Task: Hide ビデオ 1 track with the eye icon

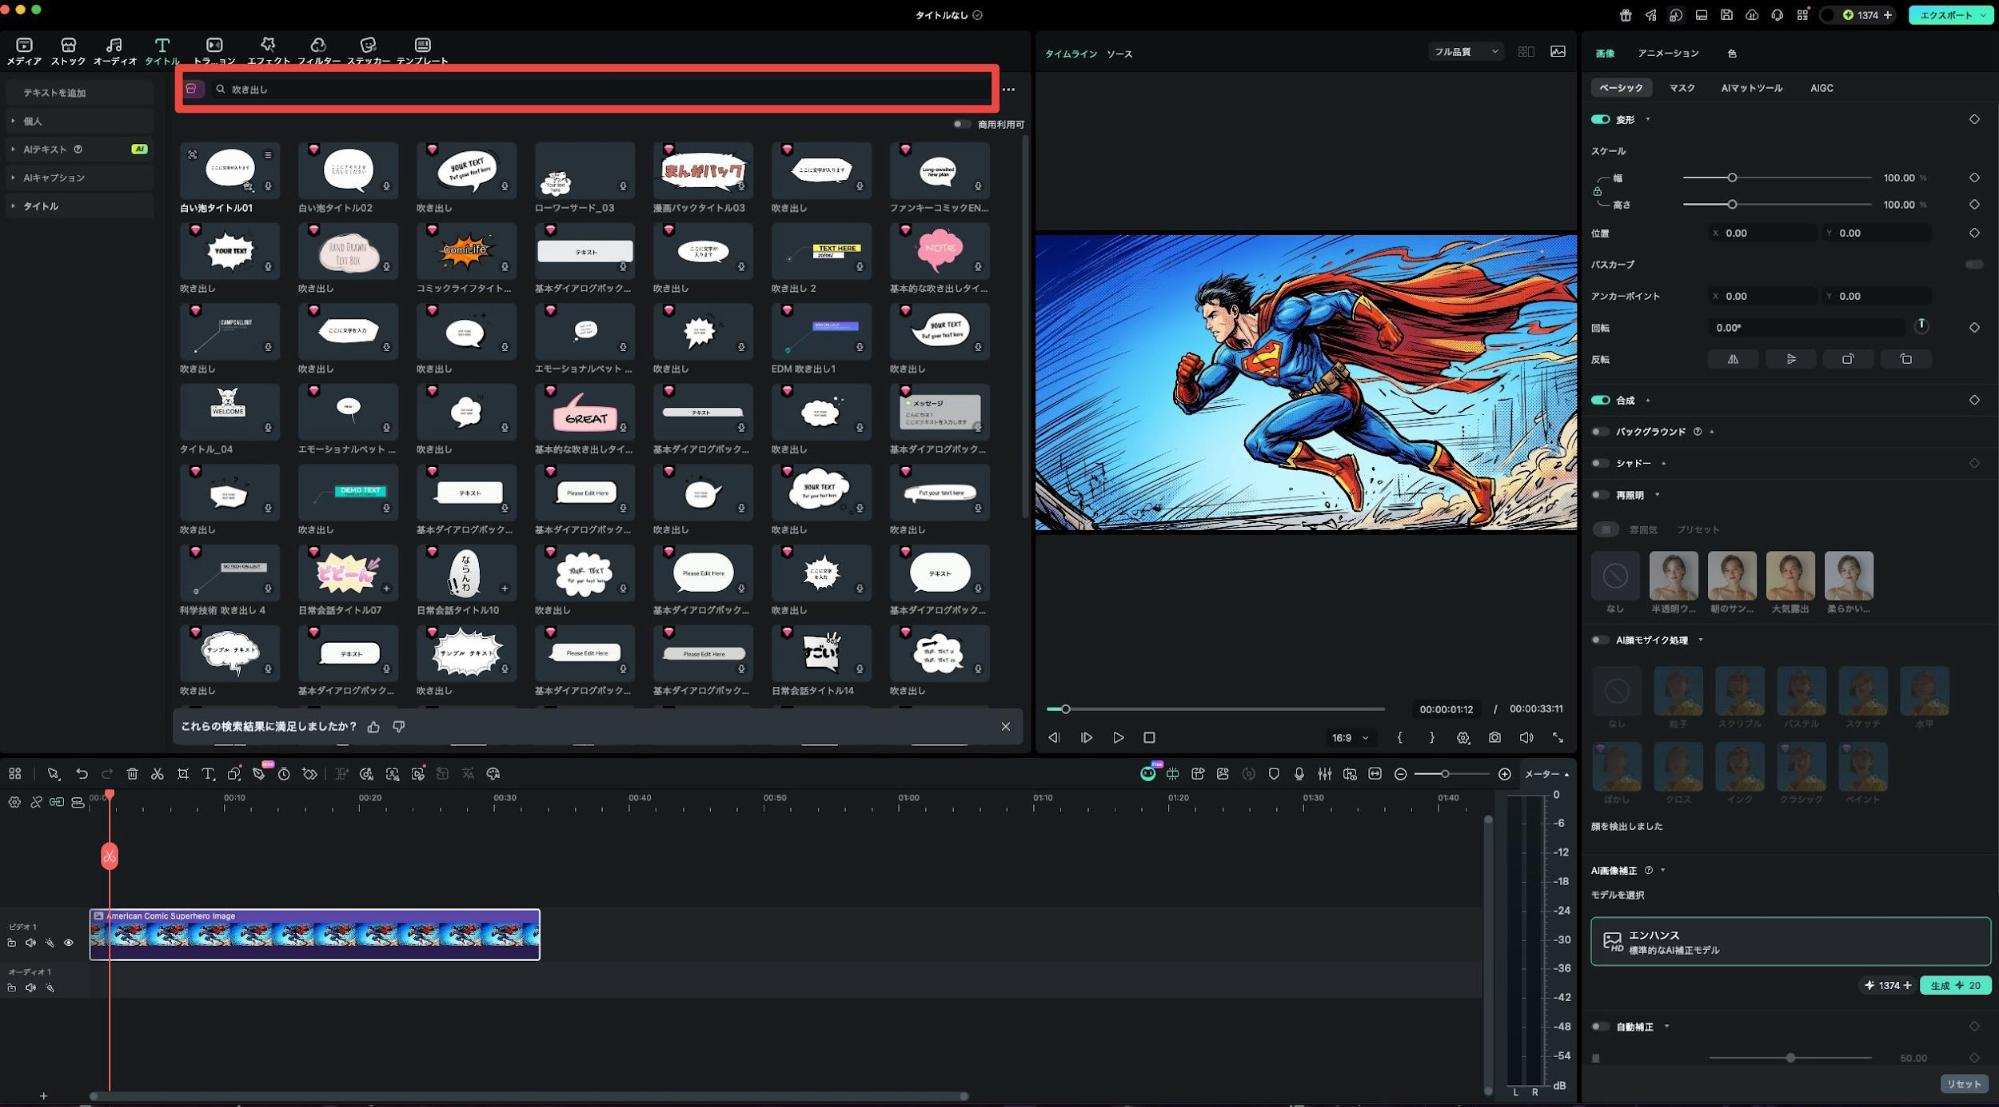Action: click(69, 943)
